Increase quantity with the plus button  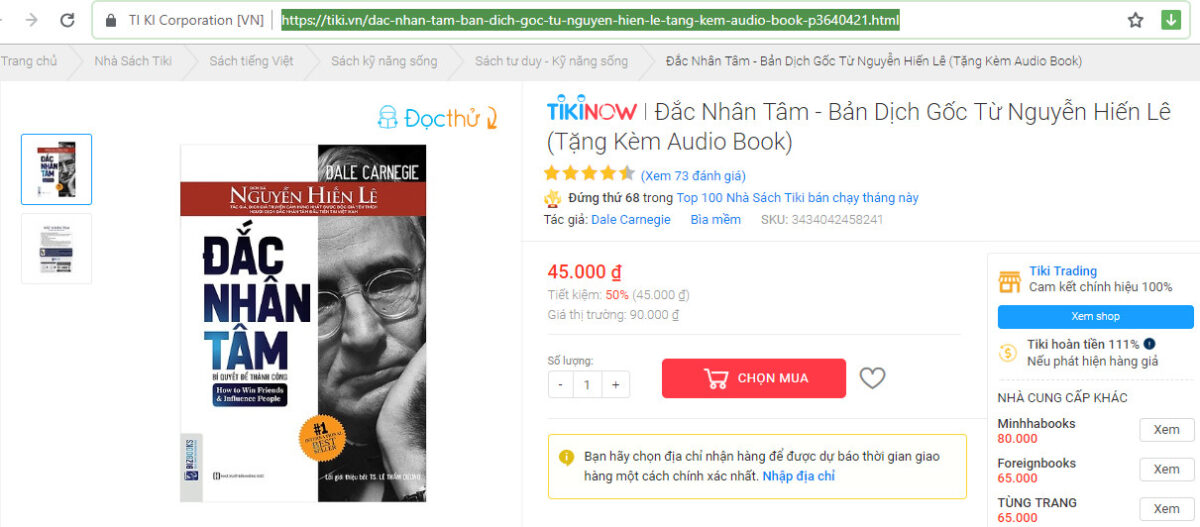pos(615,384)
